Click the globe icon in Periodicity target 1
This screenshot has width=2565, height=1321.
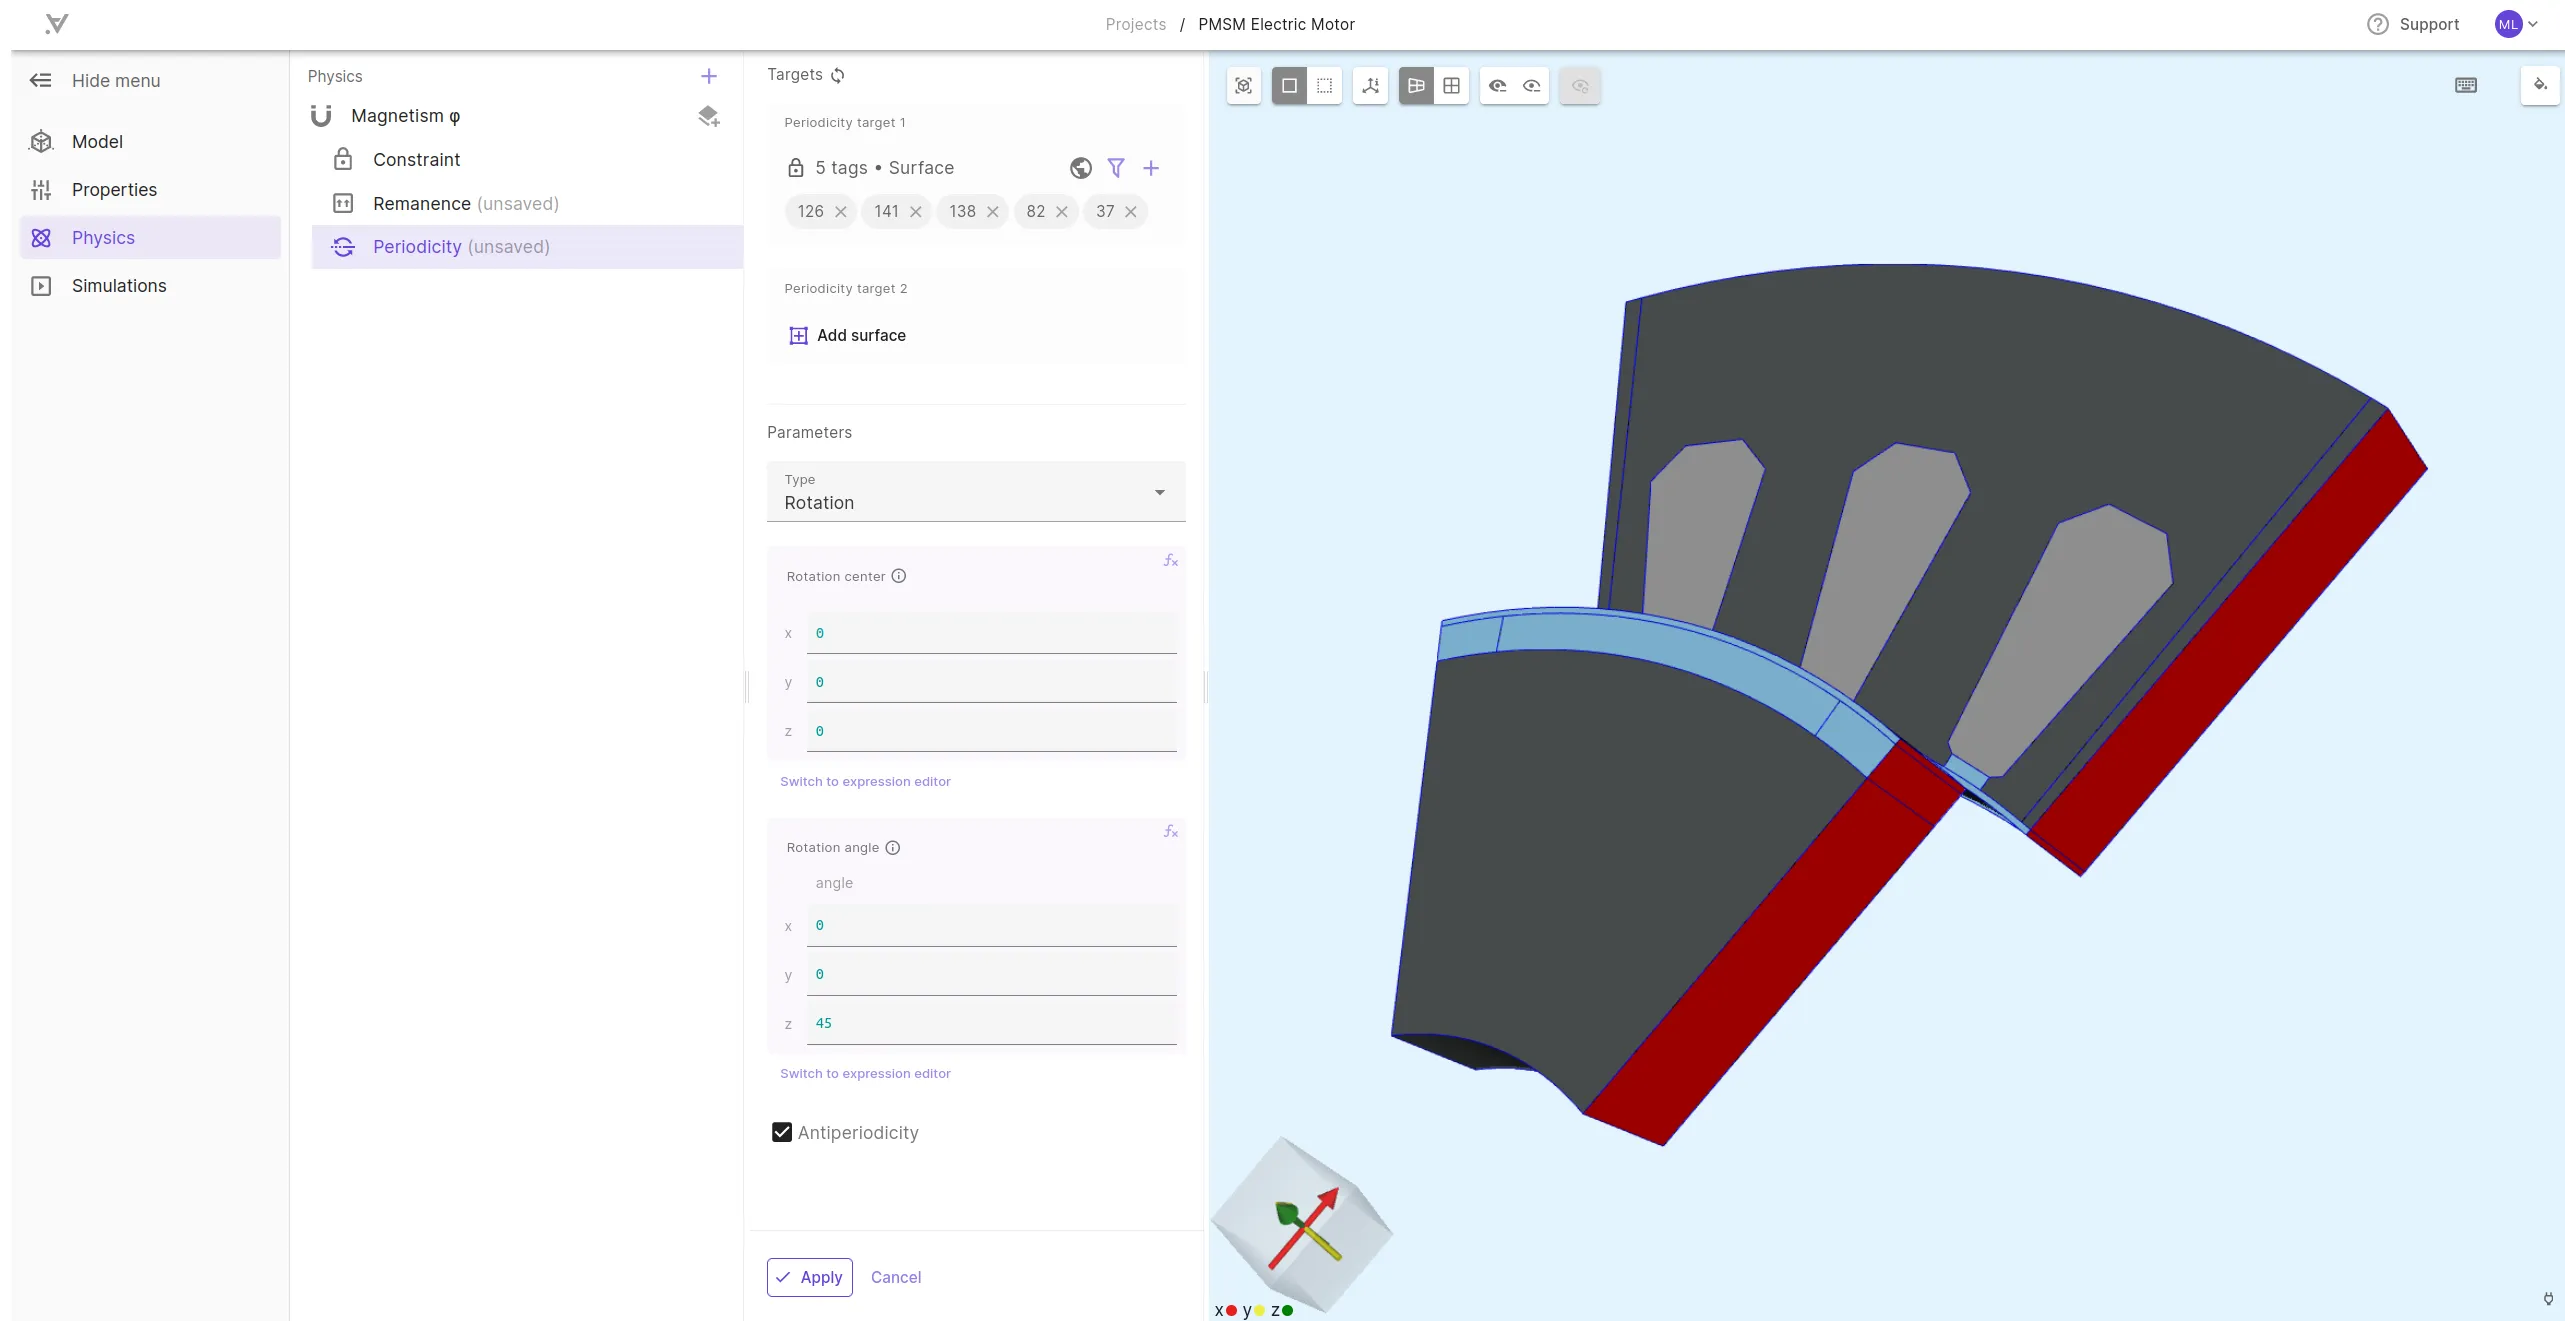pyautogui.click(x=1081, y=168)
